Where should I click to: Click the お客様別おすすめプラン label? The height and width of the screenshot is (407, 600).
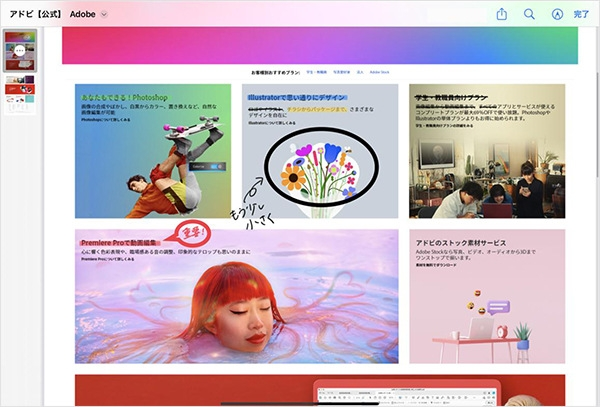tap(275, 72)
